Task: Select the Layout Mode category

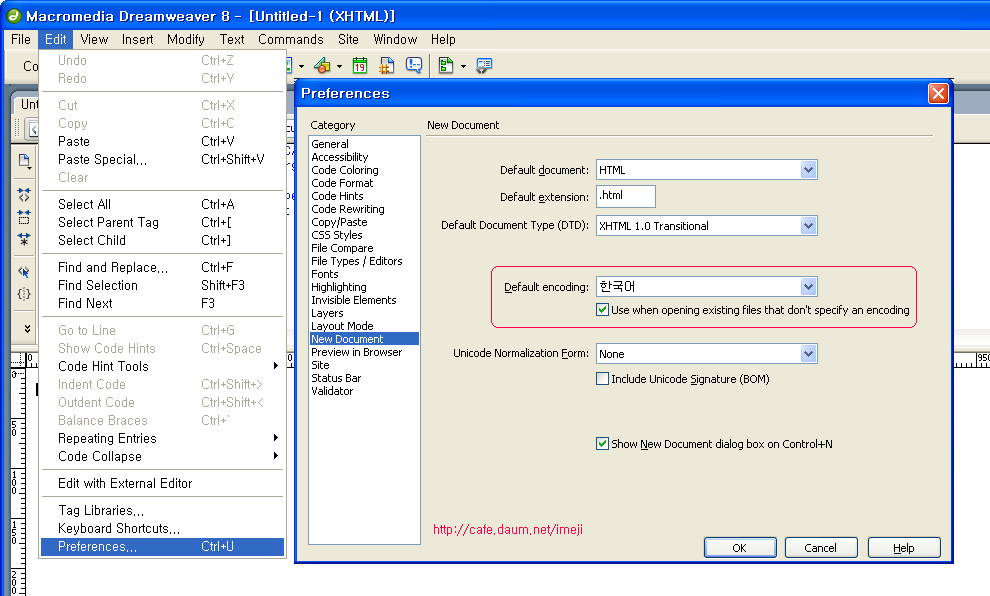Action: (x=342, y=326)
